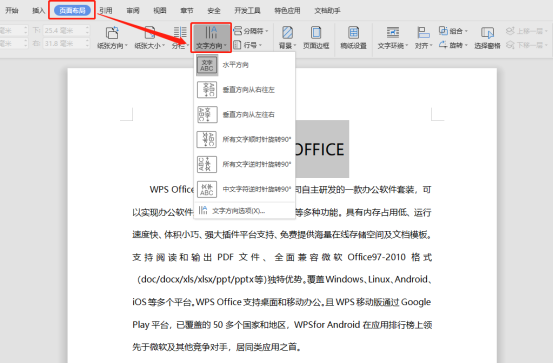The image size is (554, 363).
Task: Click the 对齐 align icon
Action: (423, 33)
